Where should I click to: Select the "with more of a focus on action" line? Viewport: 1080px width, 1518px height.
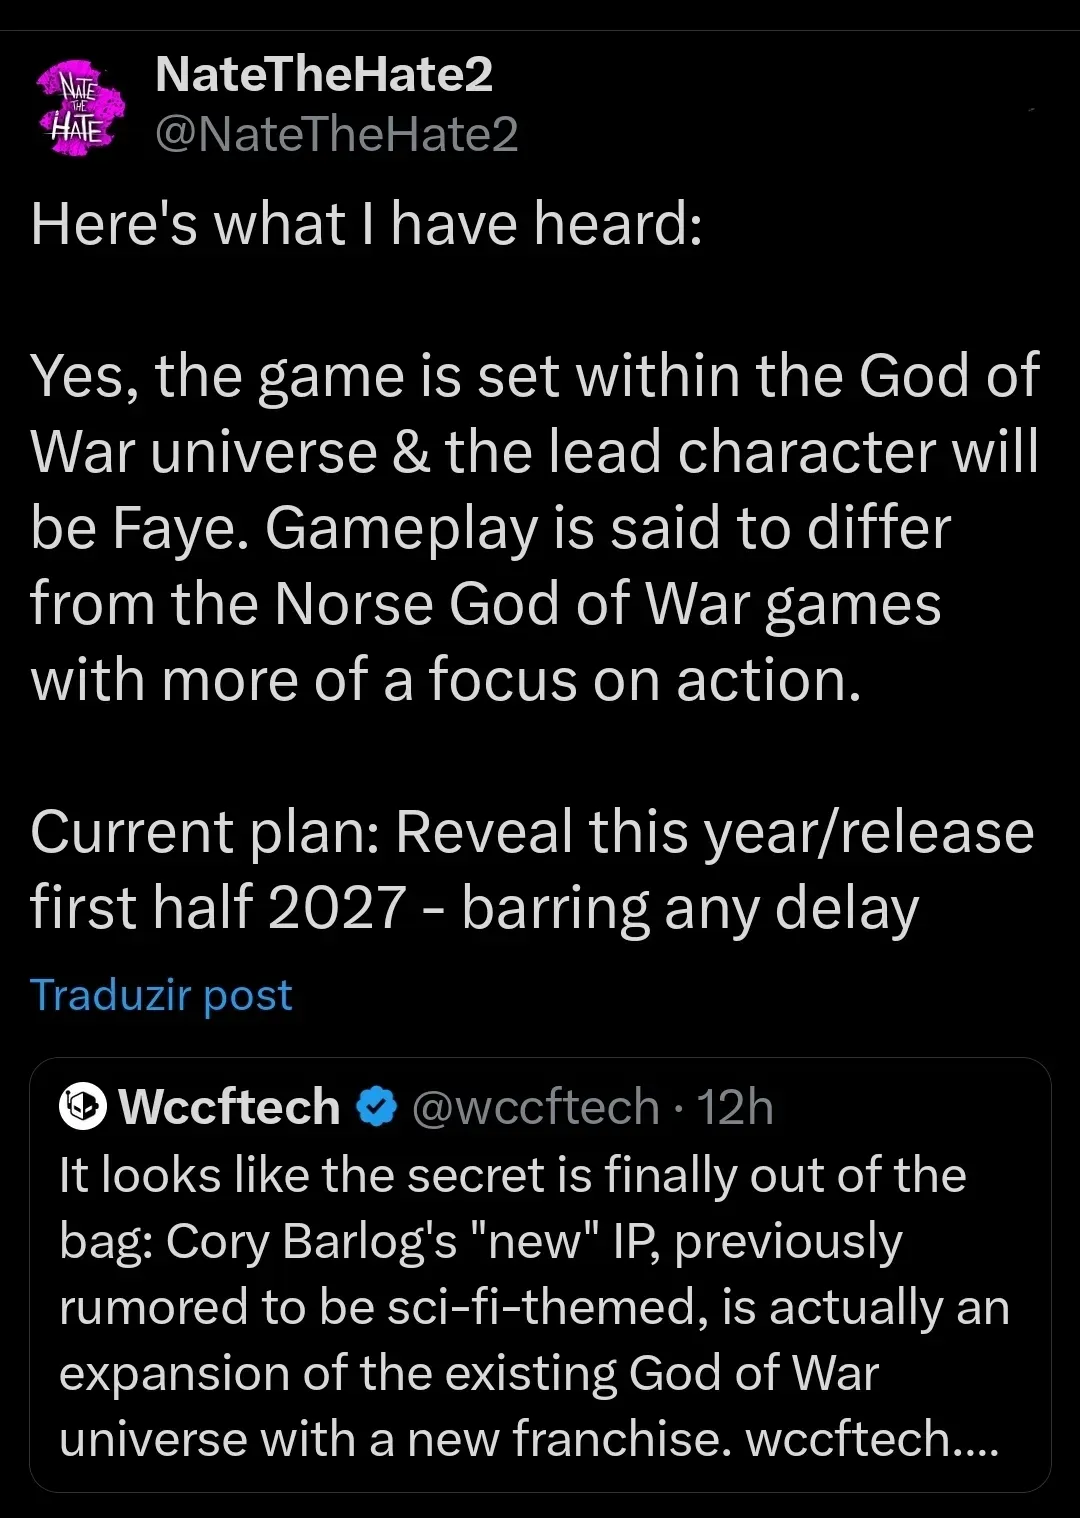[x=445, y=680]
